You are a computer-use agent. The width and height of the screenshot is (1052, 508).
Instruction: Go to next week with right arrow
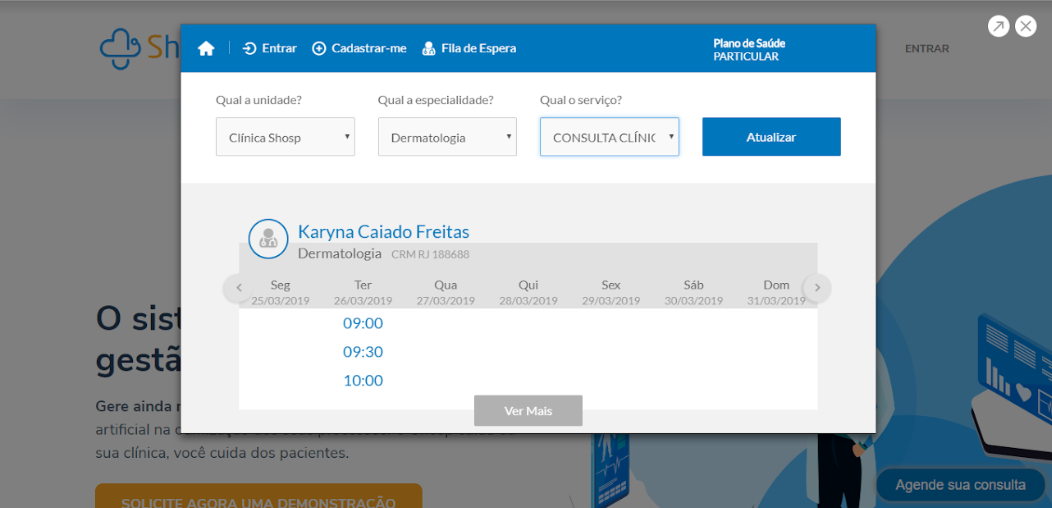pos(817,288)
